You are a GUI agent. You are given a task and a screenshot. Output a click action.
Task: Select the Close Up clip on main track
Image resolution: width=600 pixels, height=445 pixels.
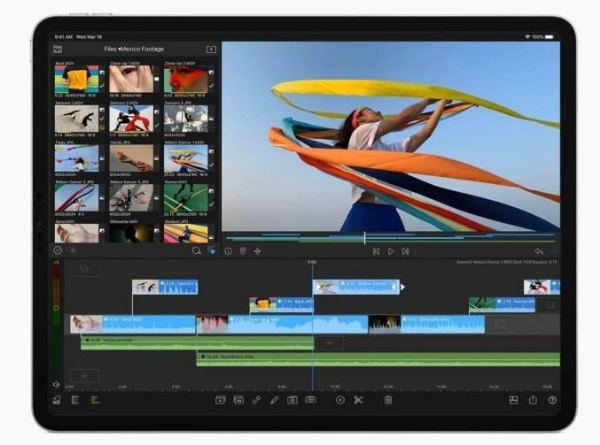282,324
